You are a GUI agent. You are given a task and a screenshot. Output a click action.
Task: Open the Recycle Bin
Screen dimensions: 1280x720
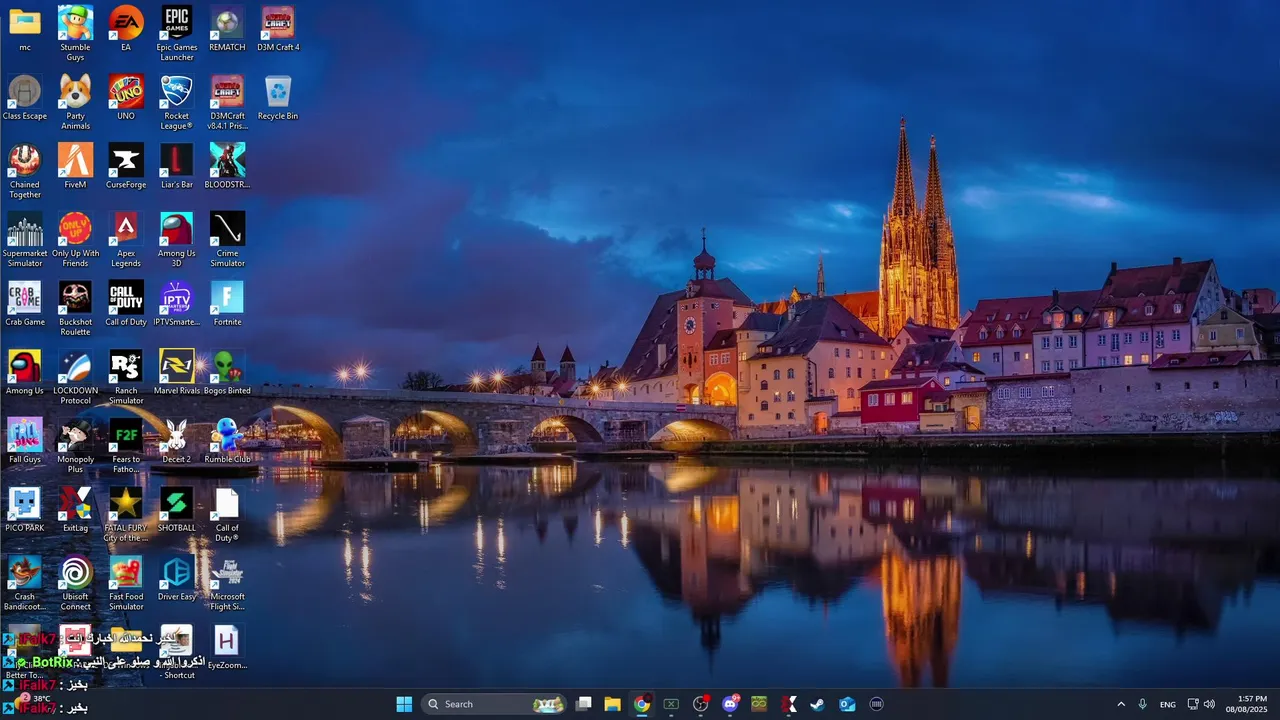278,98
